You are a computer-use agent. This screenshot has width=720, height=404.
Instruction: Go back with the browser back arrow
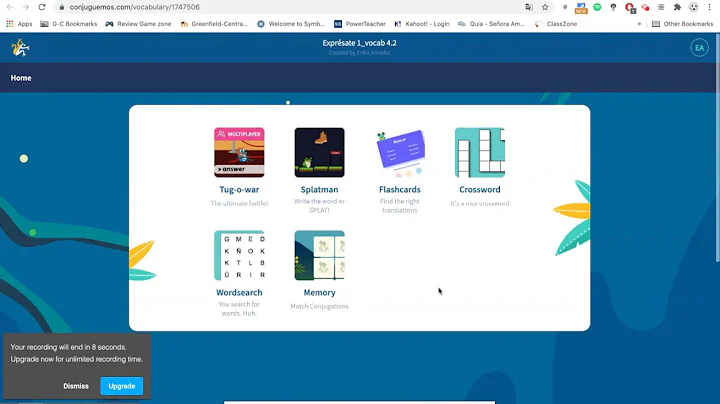pos(10,7)
